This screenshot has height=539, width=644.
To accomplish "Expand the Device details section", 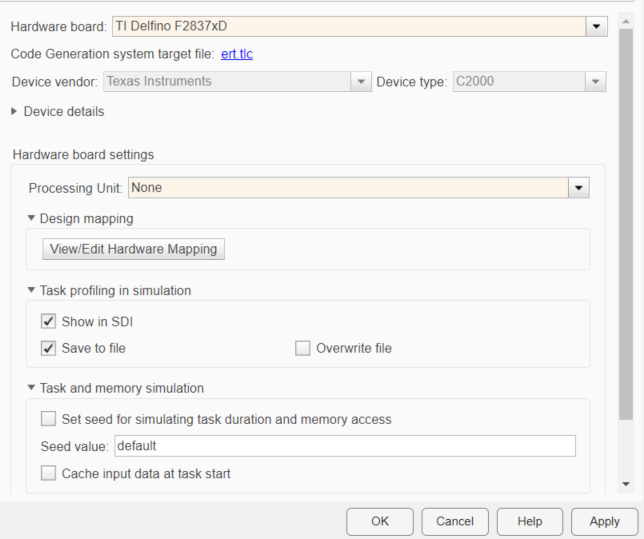I will click(x=15, y=111).
